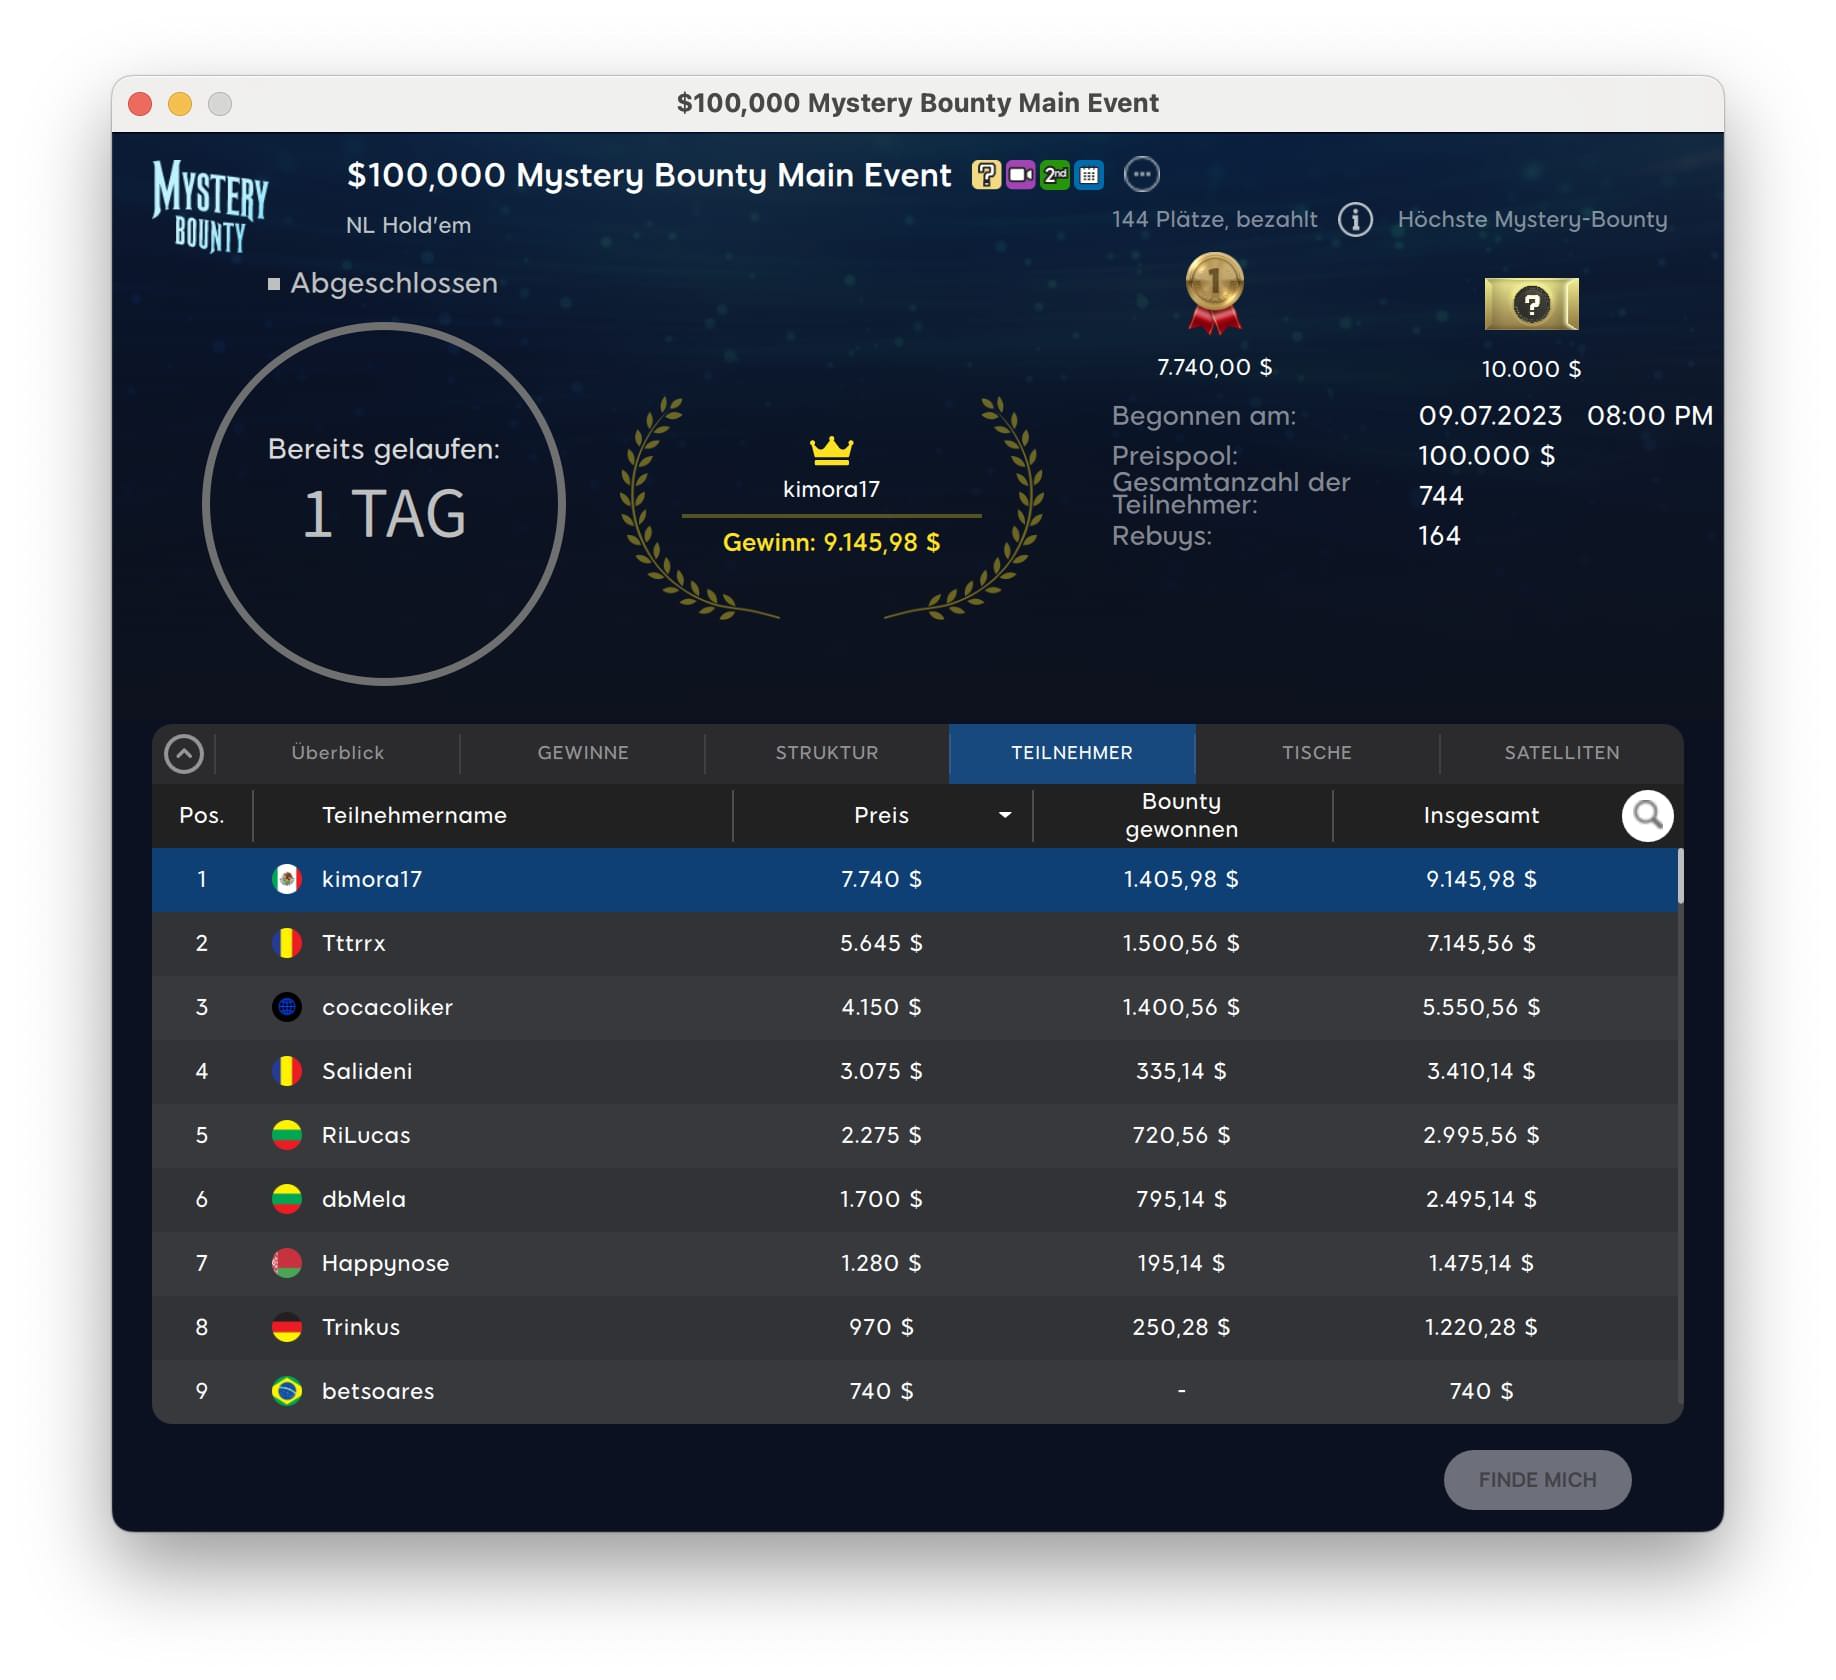Click the golden mystery bounty chest icon
Screen dimensions: 1836x1680
coord(1531,304)
